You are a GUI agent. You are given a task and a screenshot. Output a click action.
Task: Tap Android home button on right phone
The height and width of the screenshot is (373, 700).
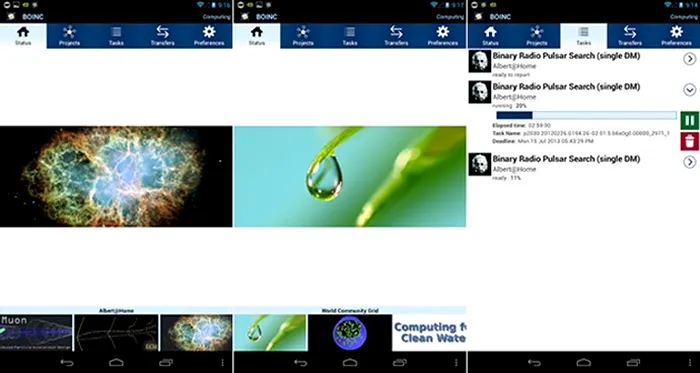(x=583, y=363)
